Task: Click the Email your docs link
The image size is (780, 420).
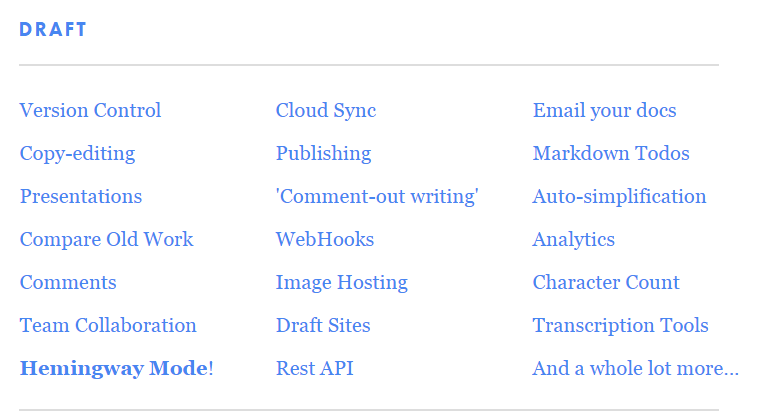Action: coord(604,111)
